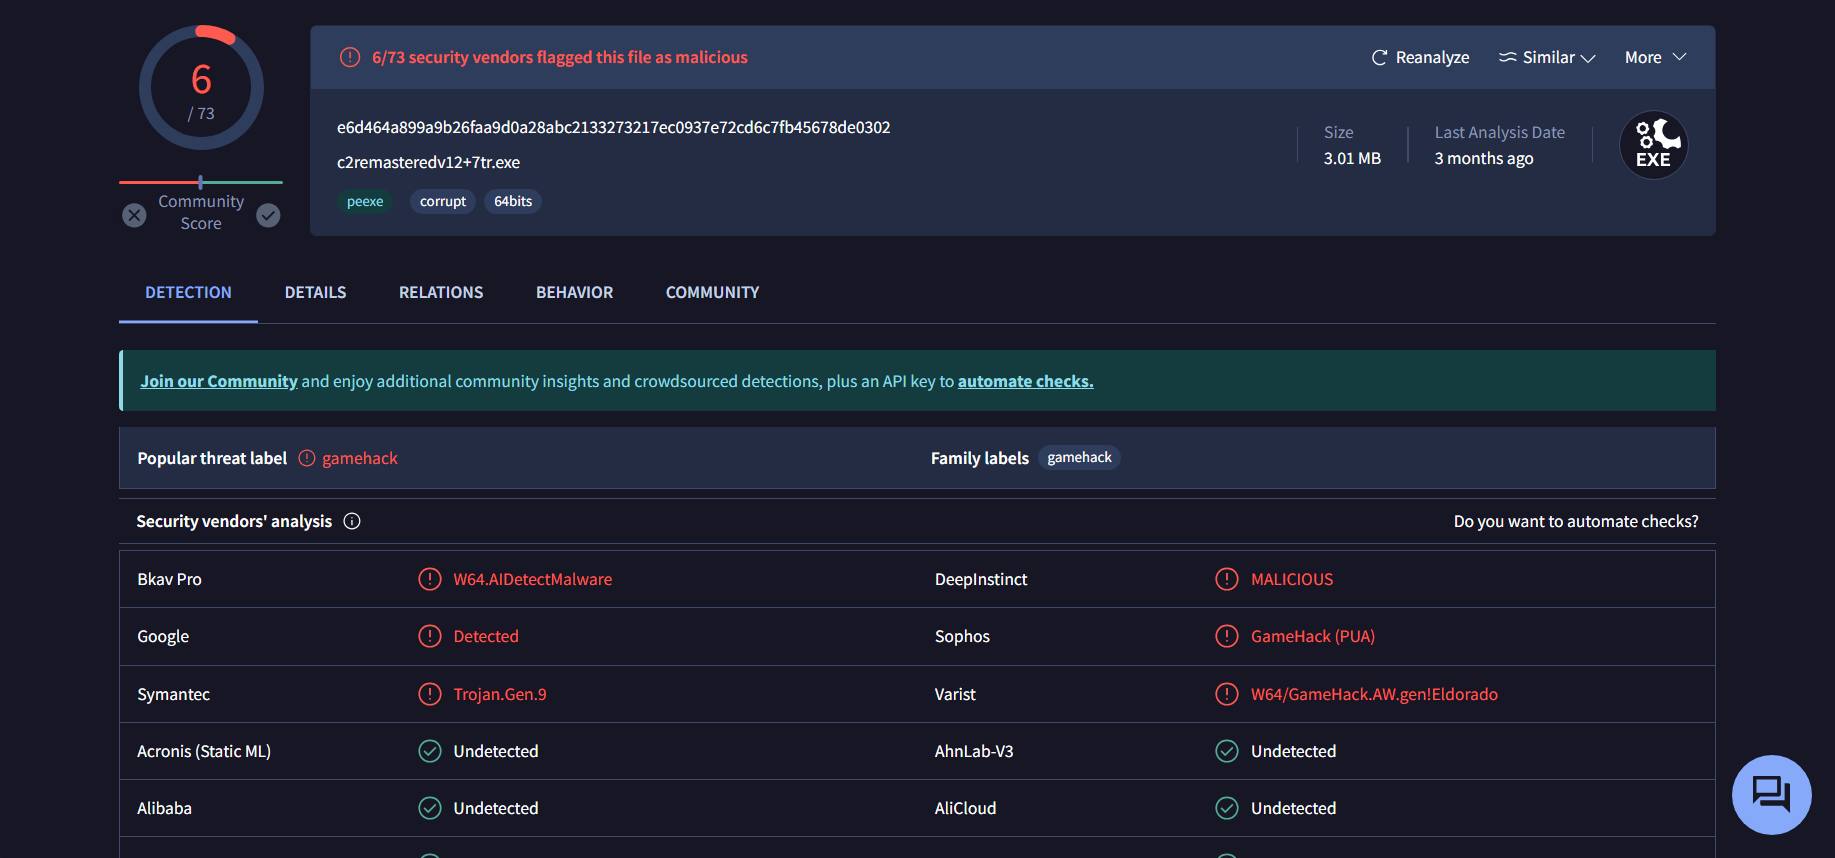This screenshot has width=1835, height=858.
Task: Click the AhnLab-V3 undetected checkmark icon
Action: click(1227, 751)
